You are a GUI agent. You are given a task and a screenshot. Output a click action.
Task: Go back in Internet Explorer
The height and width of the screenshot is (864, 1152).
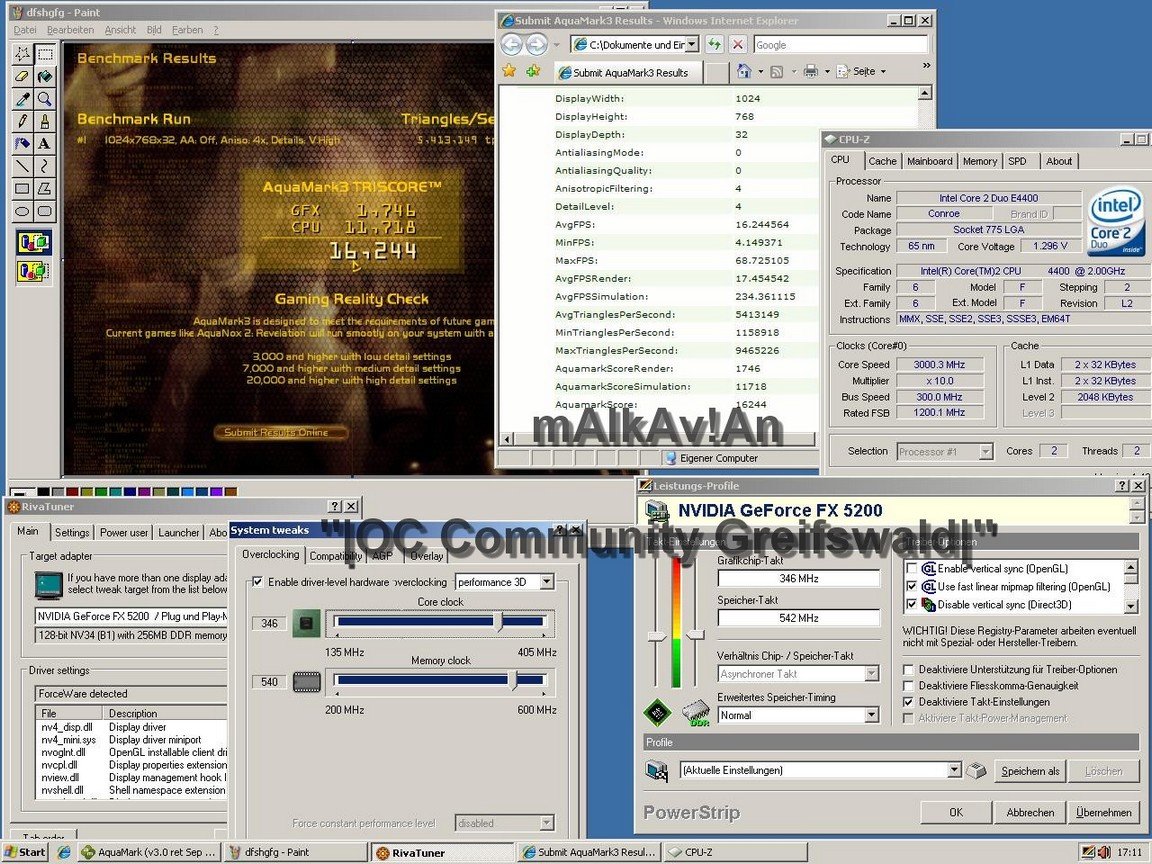click(512, 45)
